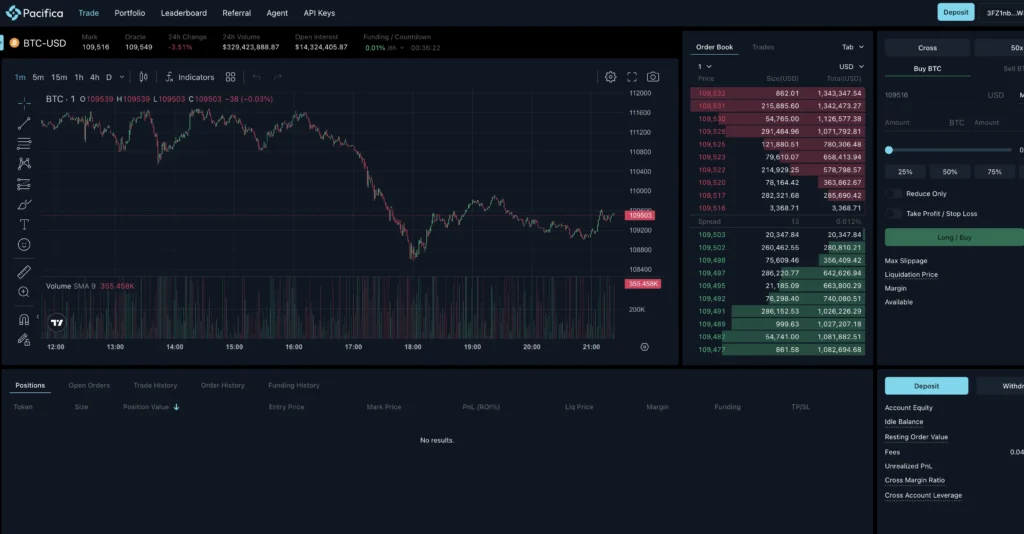Take a chart snapshot with camera icon
The image size is (1024, 534).
click(653, 77)
